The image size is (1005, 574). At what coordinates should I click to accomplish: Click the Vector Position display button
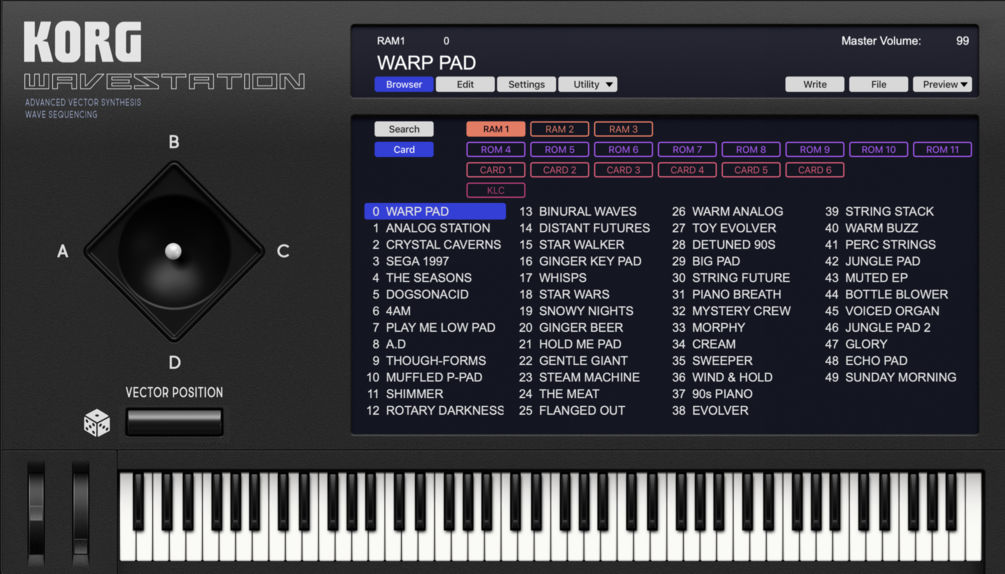(174, 422)
